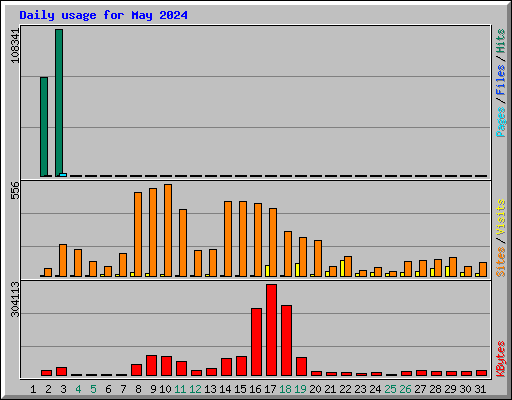Click the 'KBytes' legend label
The width and height of the screenshot is (512, 400).
501,359
